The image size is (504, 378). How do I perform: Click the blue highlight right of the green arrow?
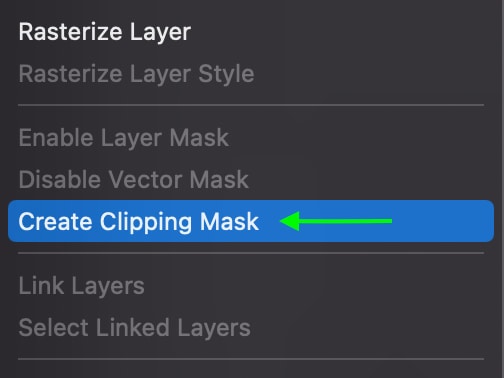tap(443, 221)
